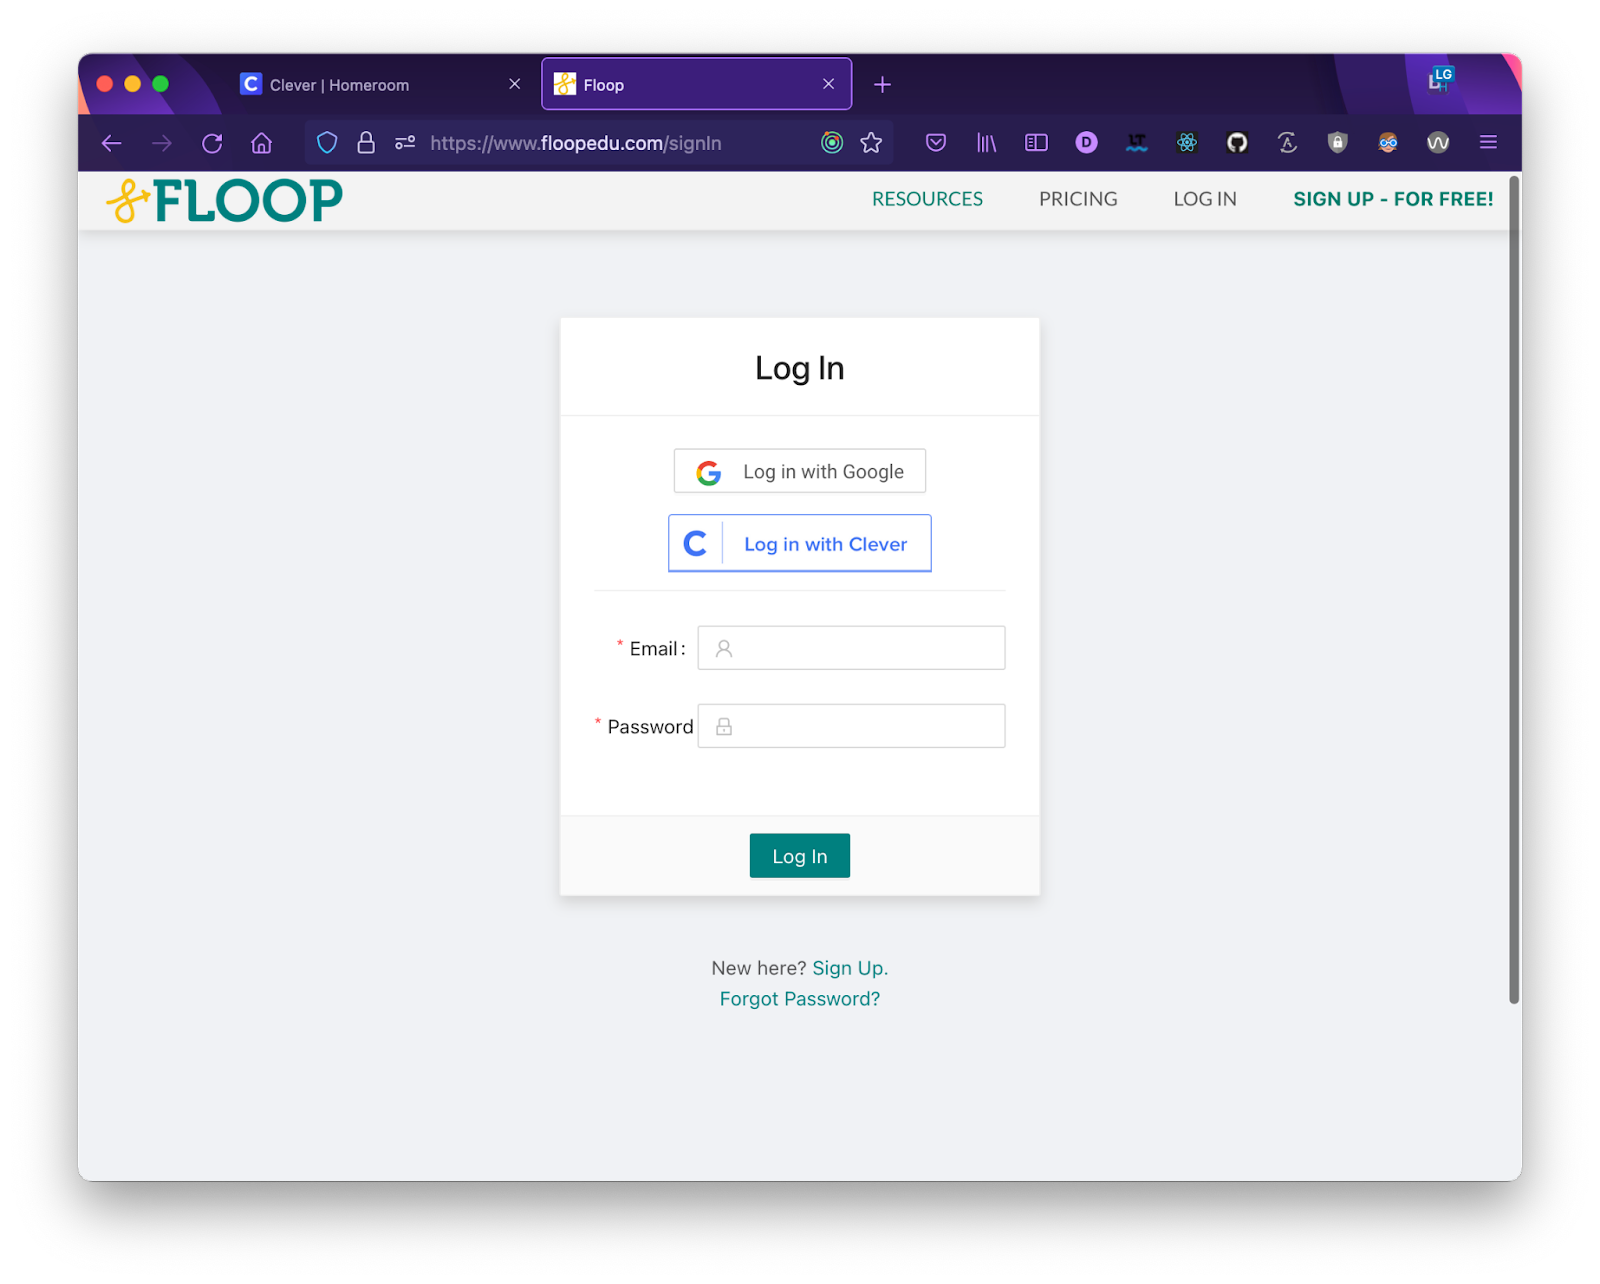
Task: Open site permissions icon in address bar
Action: pos(405,143)
